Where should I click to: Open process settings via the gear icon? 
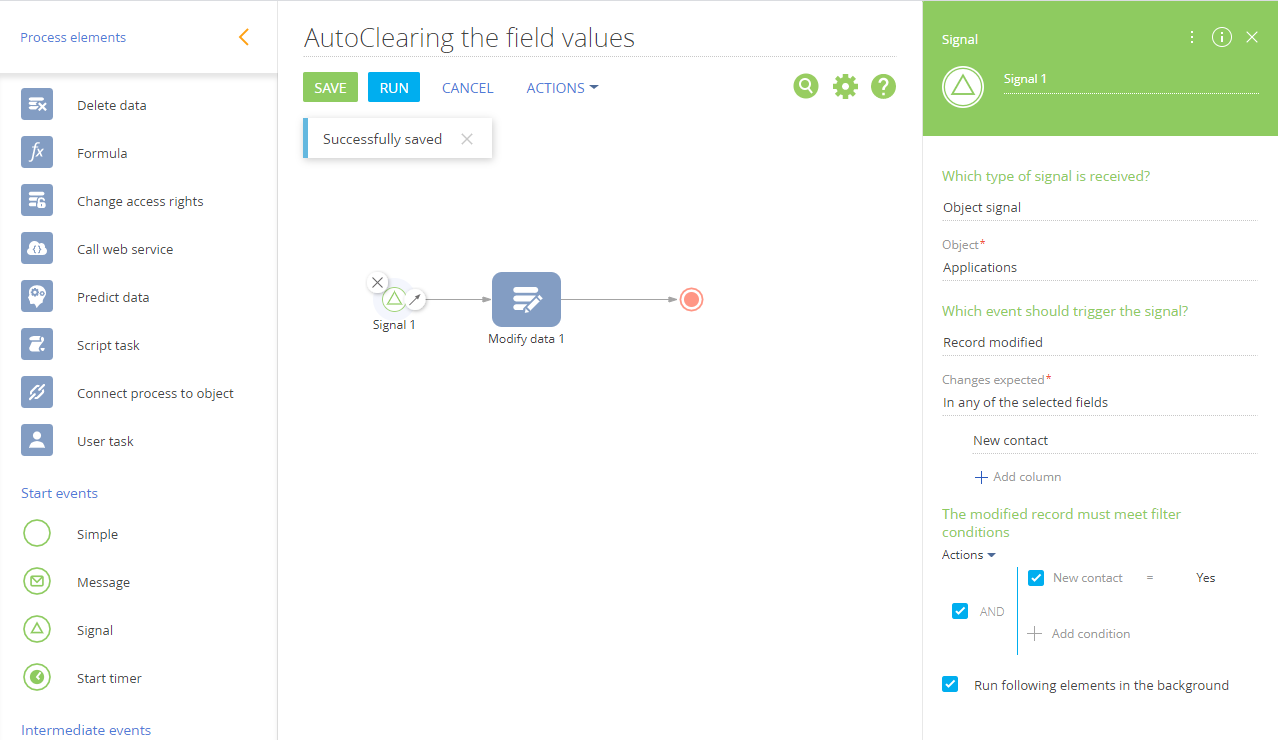(x=845, y=87)
